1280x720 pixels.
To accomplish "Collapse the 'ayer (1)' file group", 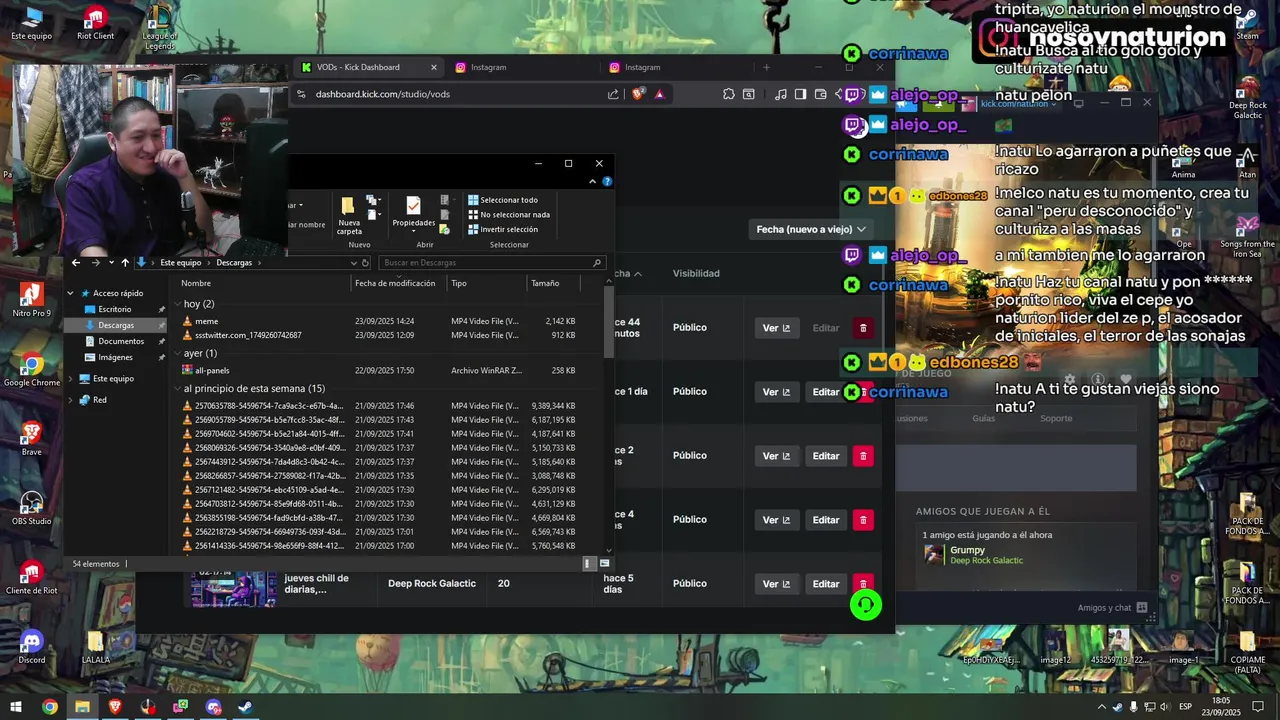I will (x=177, y=353).
